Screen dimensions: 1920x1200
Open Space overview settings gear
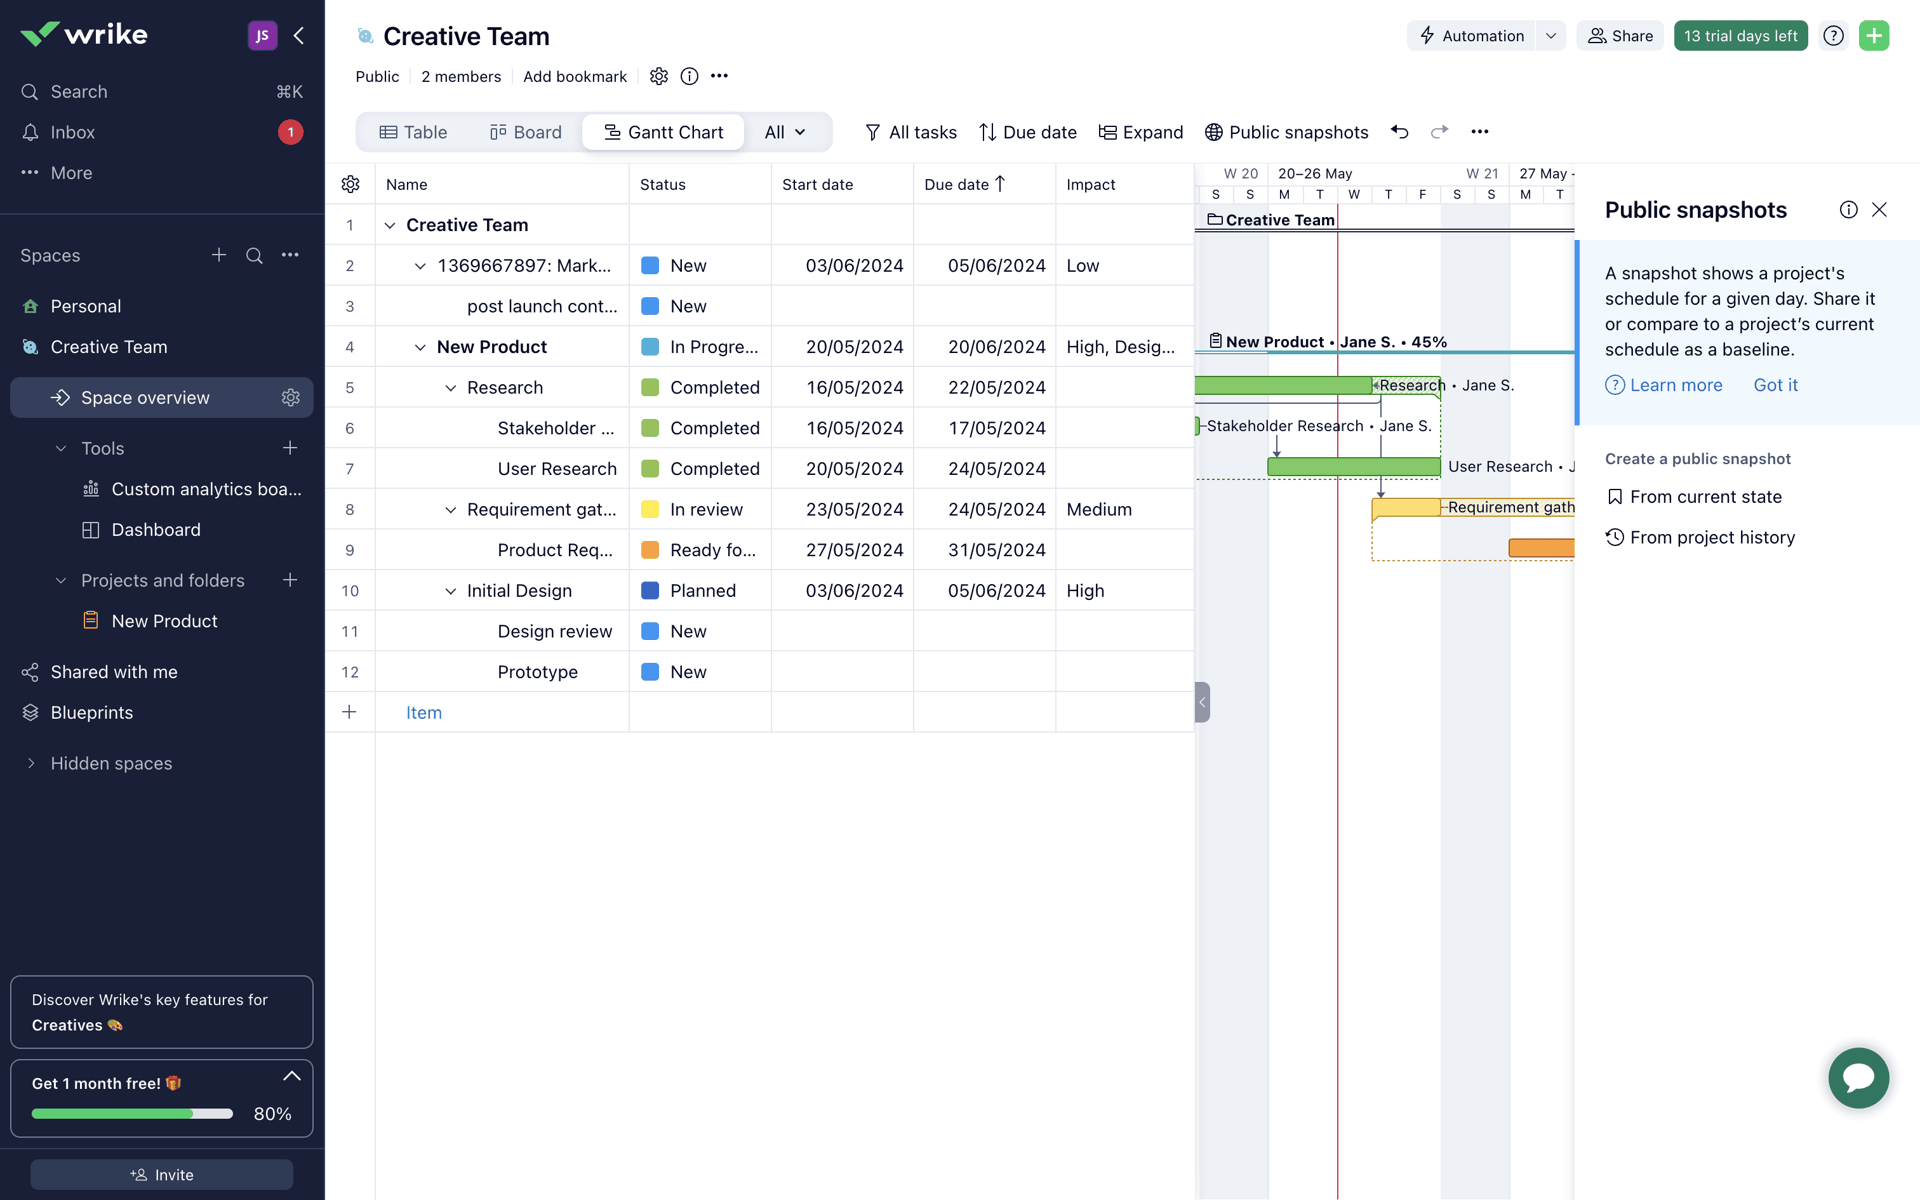click(x=291, y=398)
